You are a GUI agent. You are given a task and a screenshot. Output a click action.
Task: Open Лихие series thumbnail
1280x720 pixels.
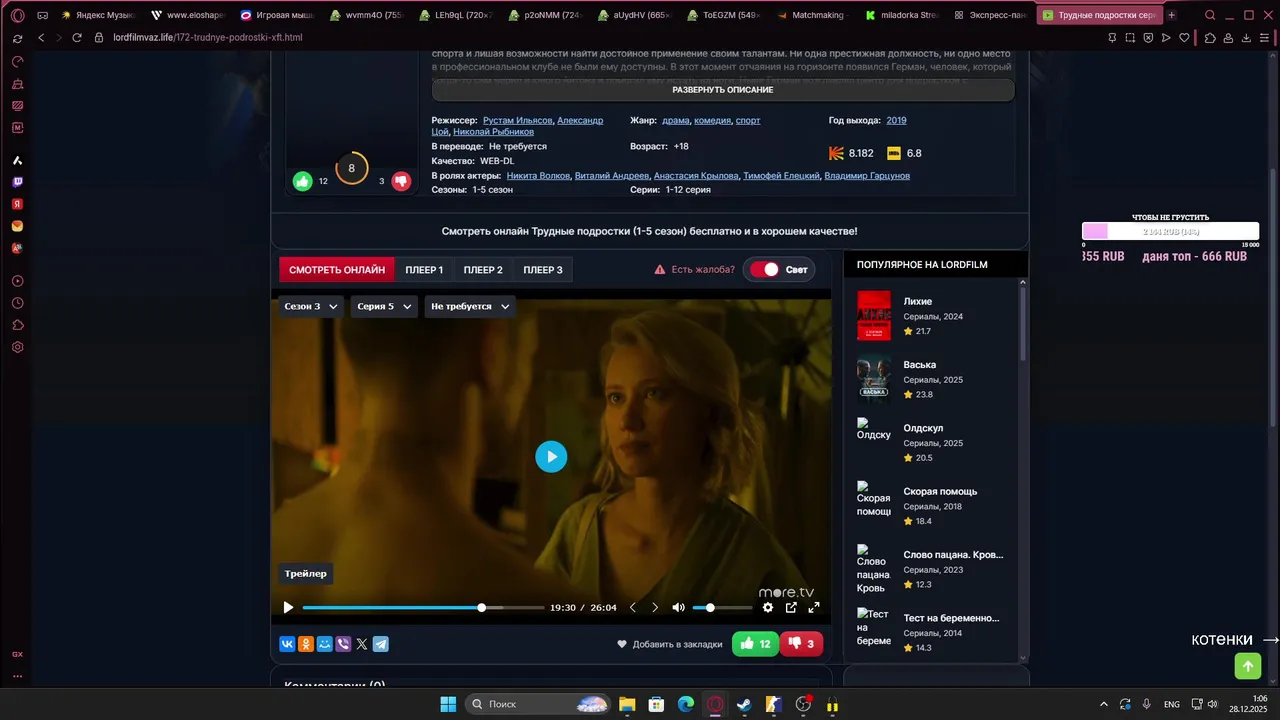pyautogui.click(x=874, y=316)
